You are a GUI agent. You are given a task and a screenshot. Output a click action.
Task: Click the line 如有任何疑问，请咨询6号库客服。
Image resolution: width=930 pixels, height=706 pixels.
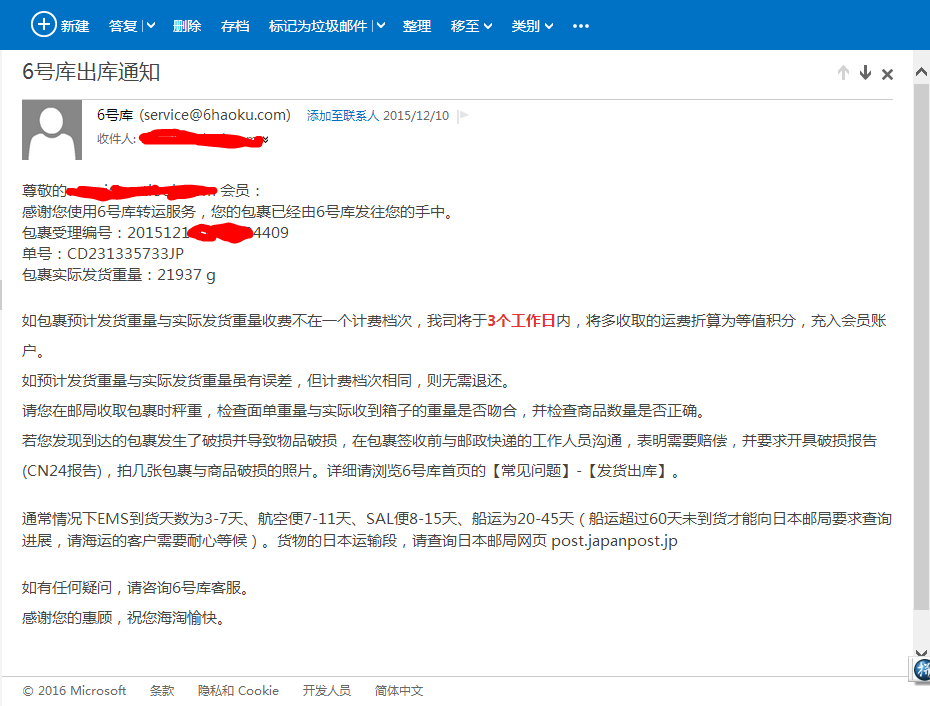point(136,588)
